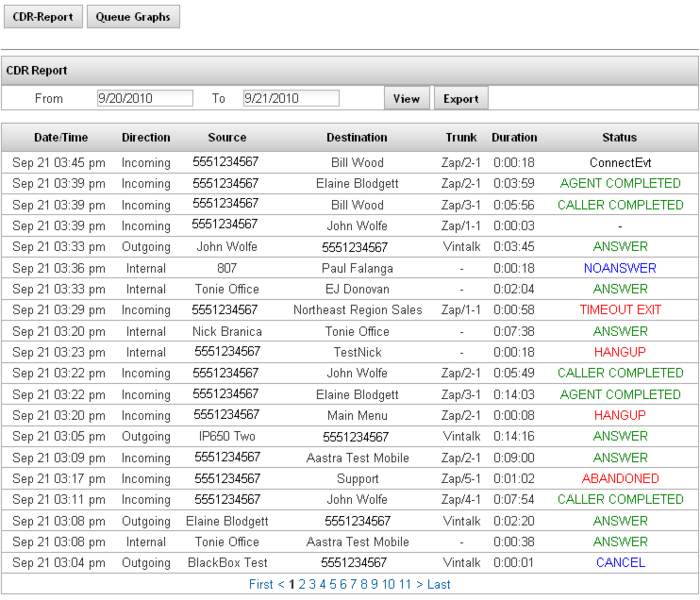Screen dimensions: 700x600
Task: Click the previous page arrow
Action: click(x=280, y=584)
